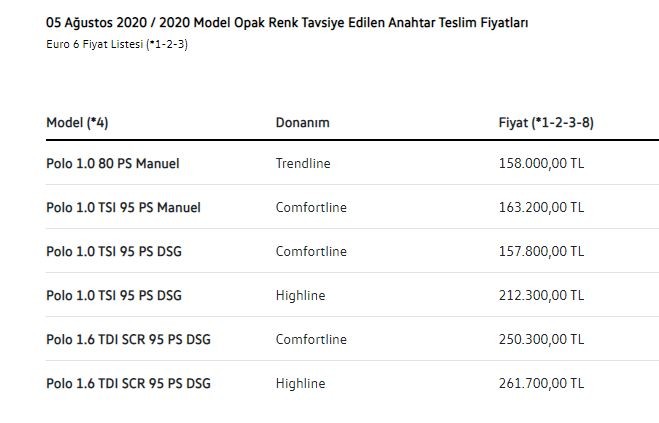
Task: Select Polo 1.0 TSI 95 PS Manuel model
Action: click(123, 208)
